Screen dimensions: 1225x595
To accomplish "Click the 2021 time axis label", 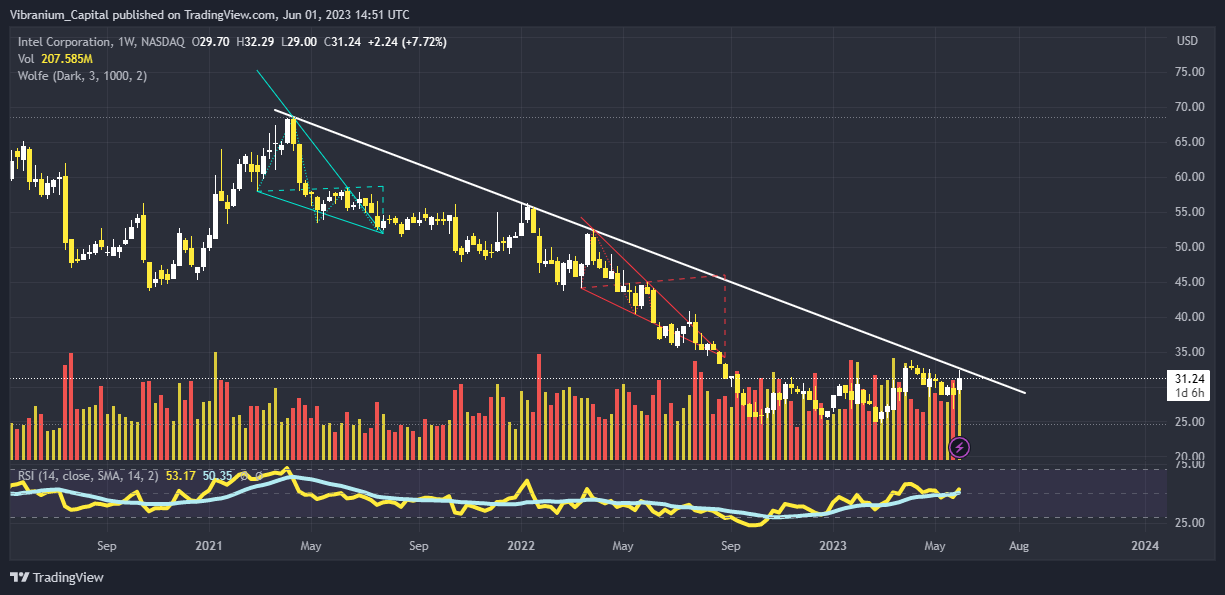I will coord(208,546).
